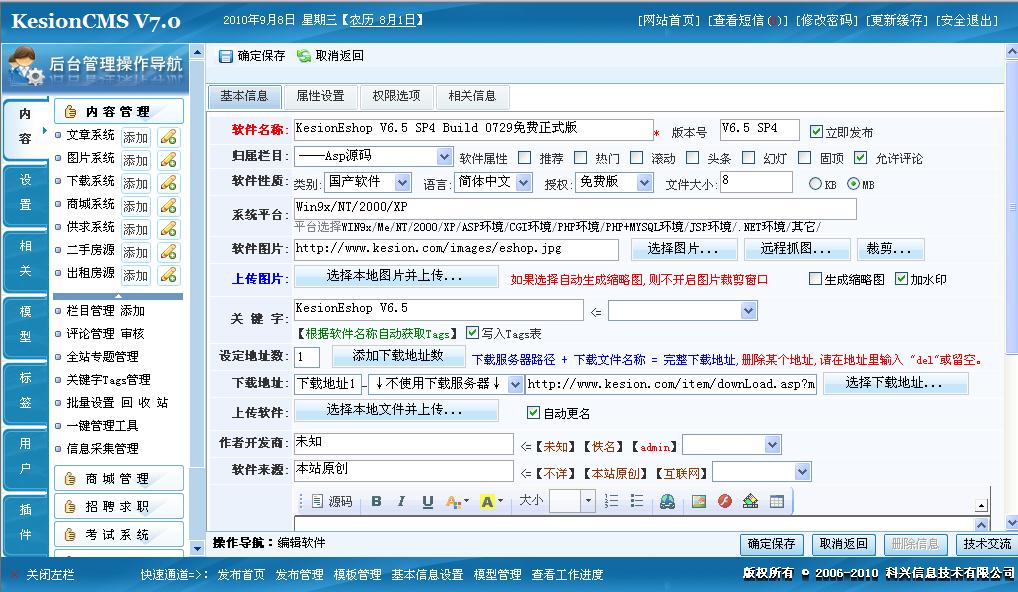Viewport: 1018px width, 592px height.
Task: Click 关闭左栏 close icon at bottom left
Action: pyautogui.click(x=16, y=574)
